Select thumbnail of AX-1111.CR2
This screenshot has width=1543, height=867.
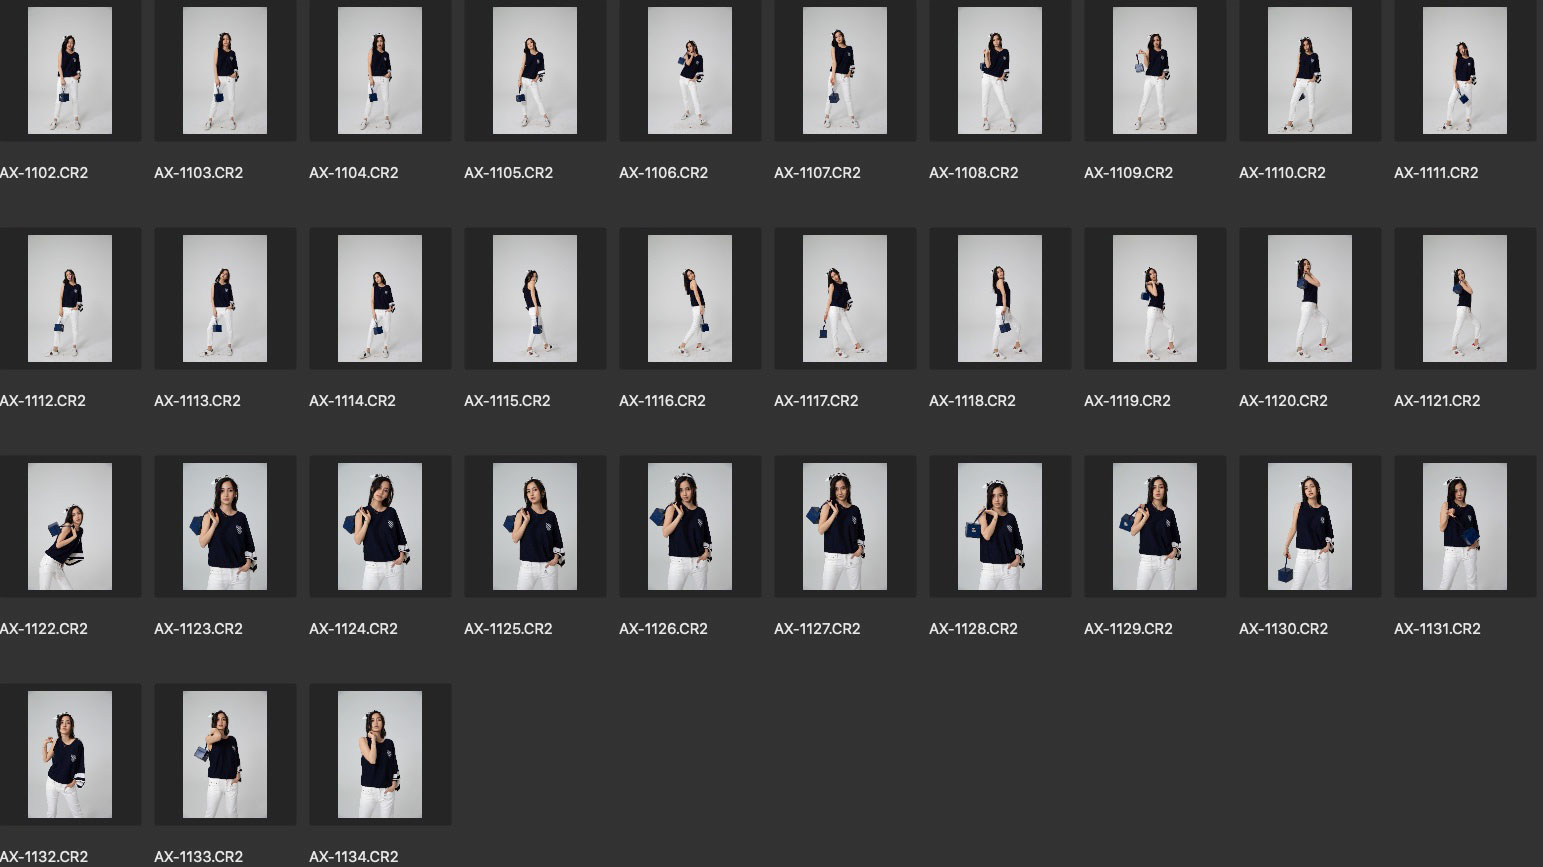[1464, 71]
